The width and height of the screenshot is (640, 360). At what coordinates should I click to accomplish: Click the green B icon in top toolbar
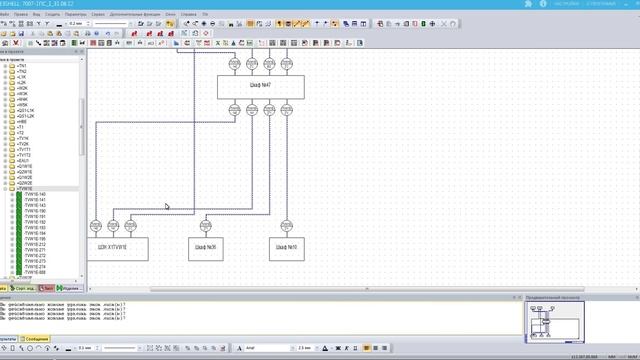(423, 24)
